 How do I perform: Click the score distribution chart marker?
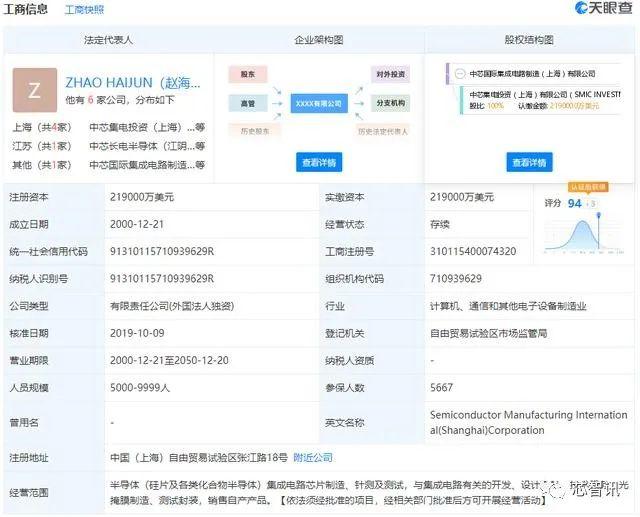[x=598, y=215]
